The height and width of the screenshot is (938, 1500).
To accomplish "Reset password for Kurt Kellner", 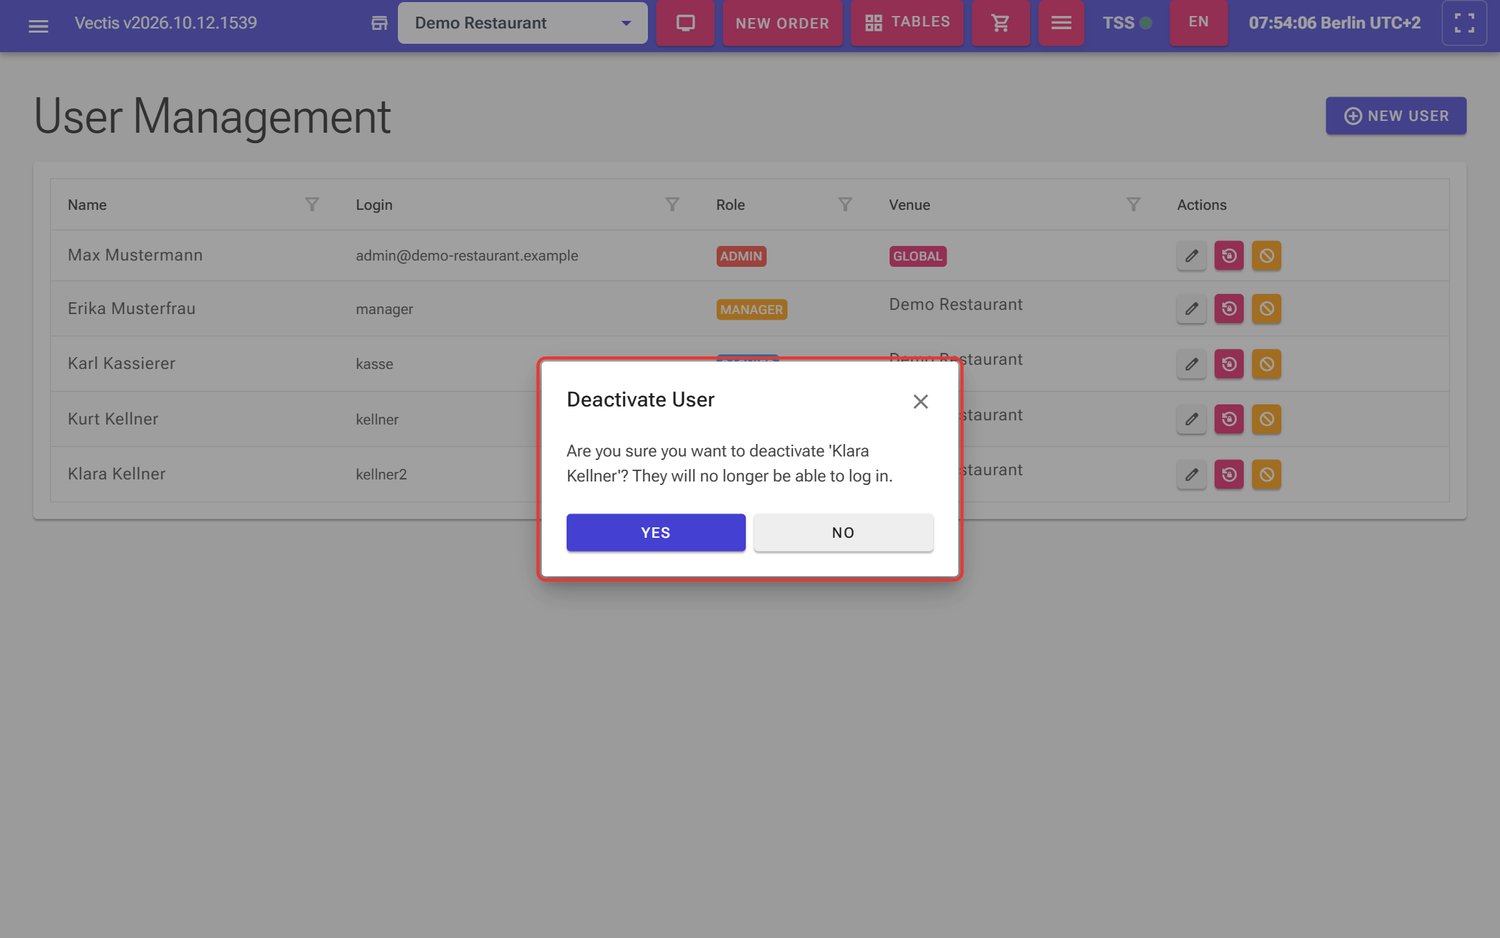I will 1229,419.
